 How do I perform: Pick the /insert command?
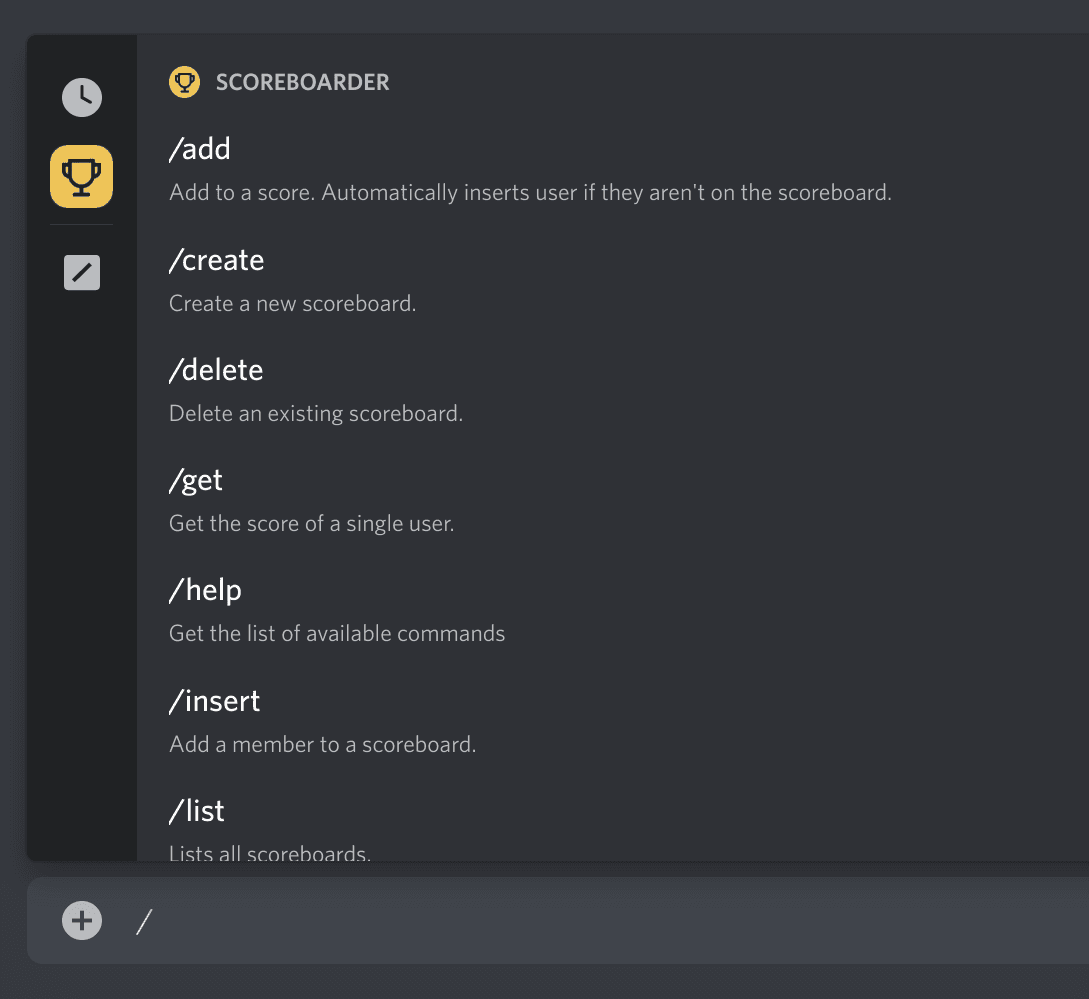coord(214,701)
